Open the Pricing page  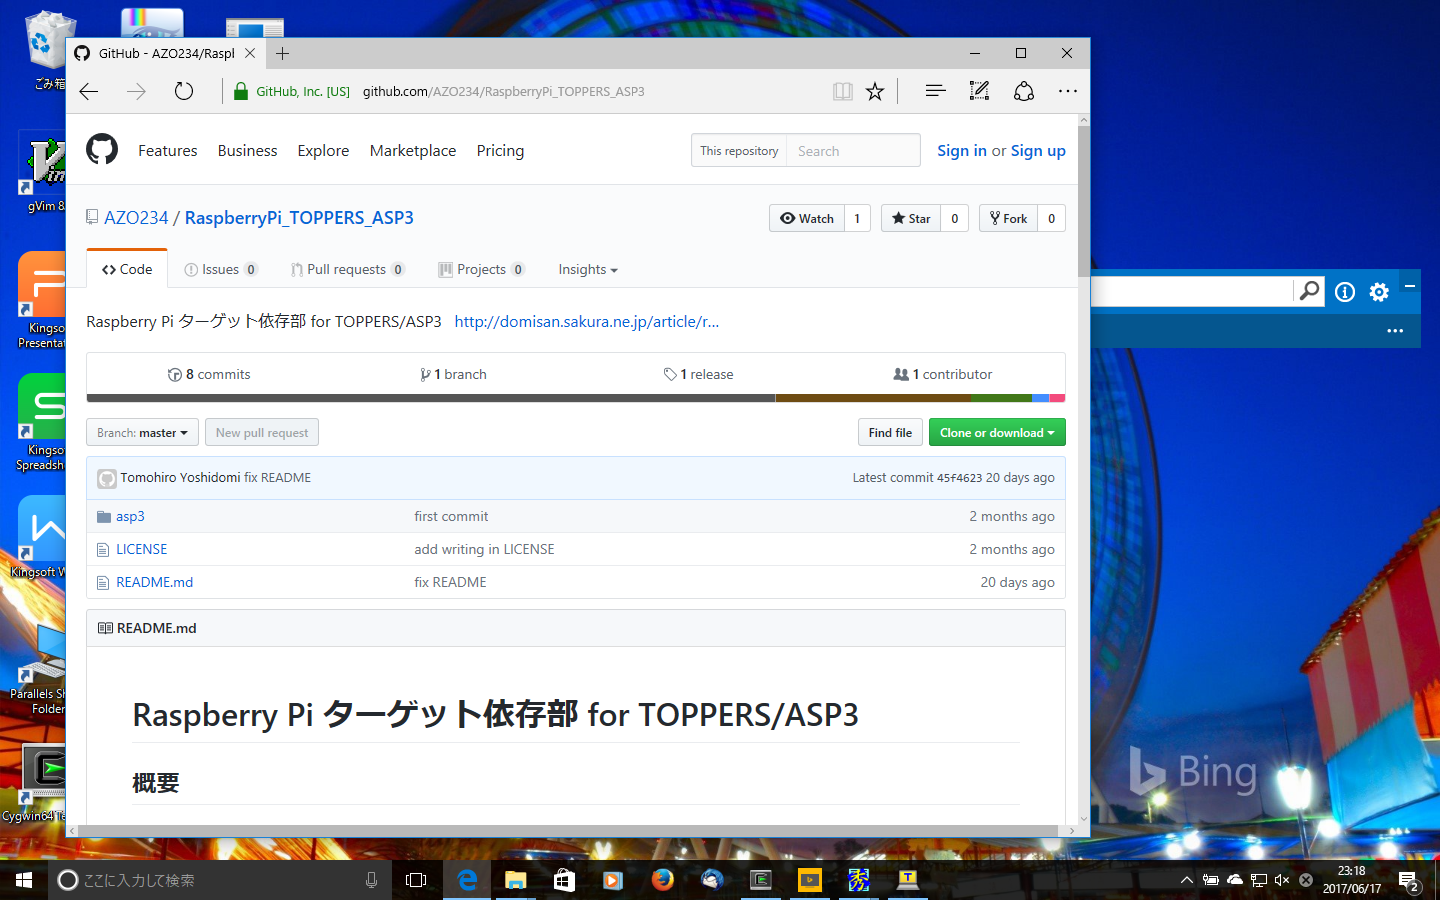click(x=500, y=150)
